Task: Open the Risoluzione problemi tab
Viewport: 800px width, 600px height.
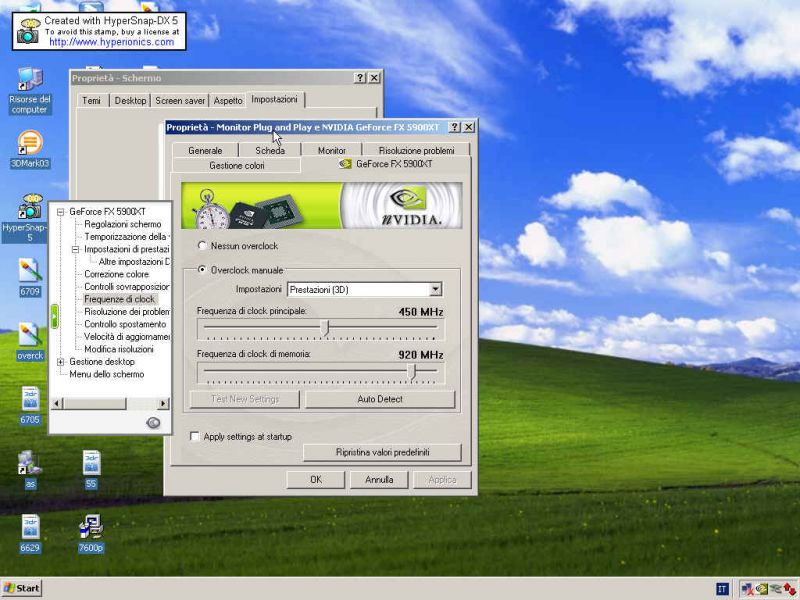Action: (416, 150)
